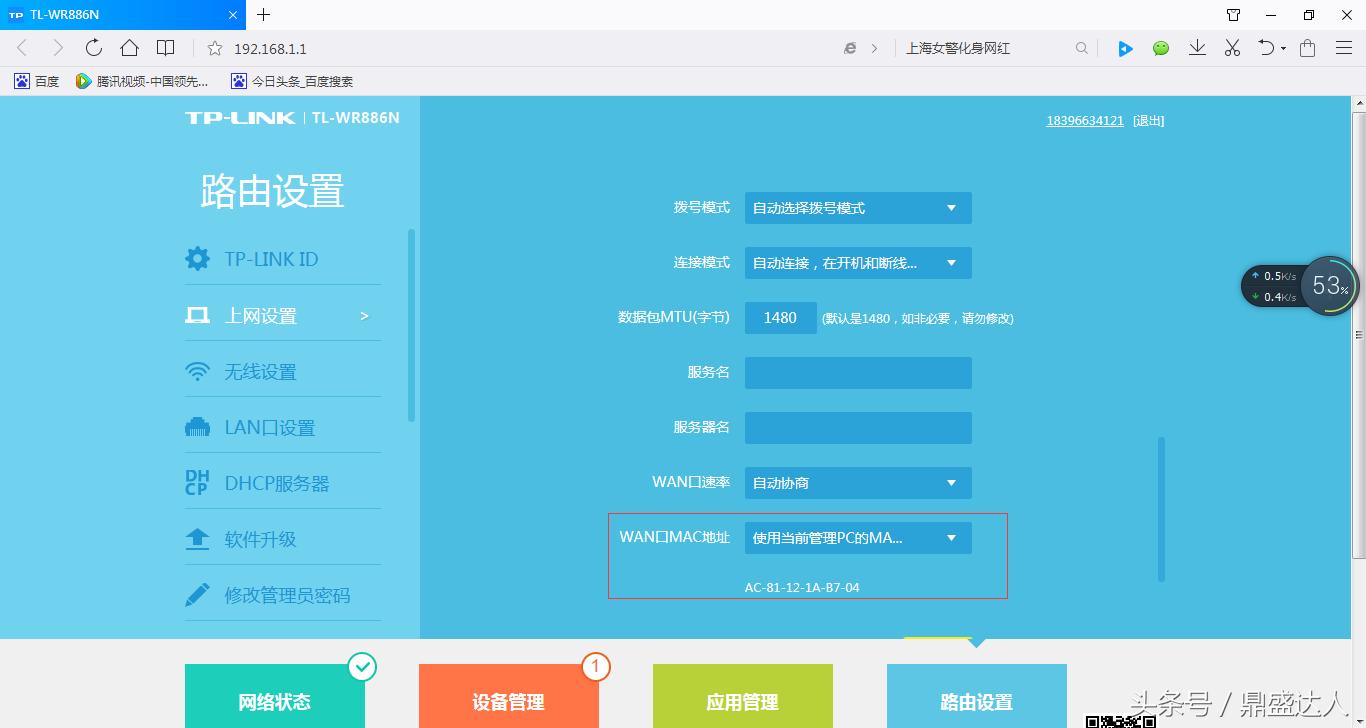
Task: Click the 修改管理员密码 pencil icon
Action: [x=197, y=593]
